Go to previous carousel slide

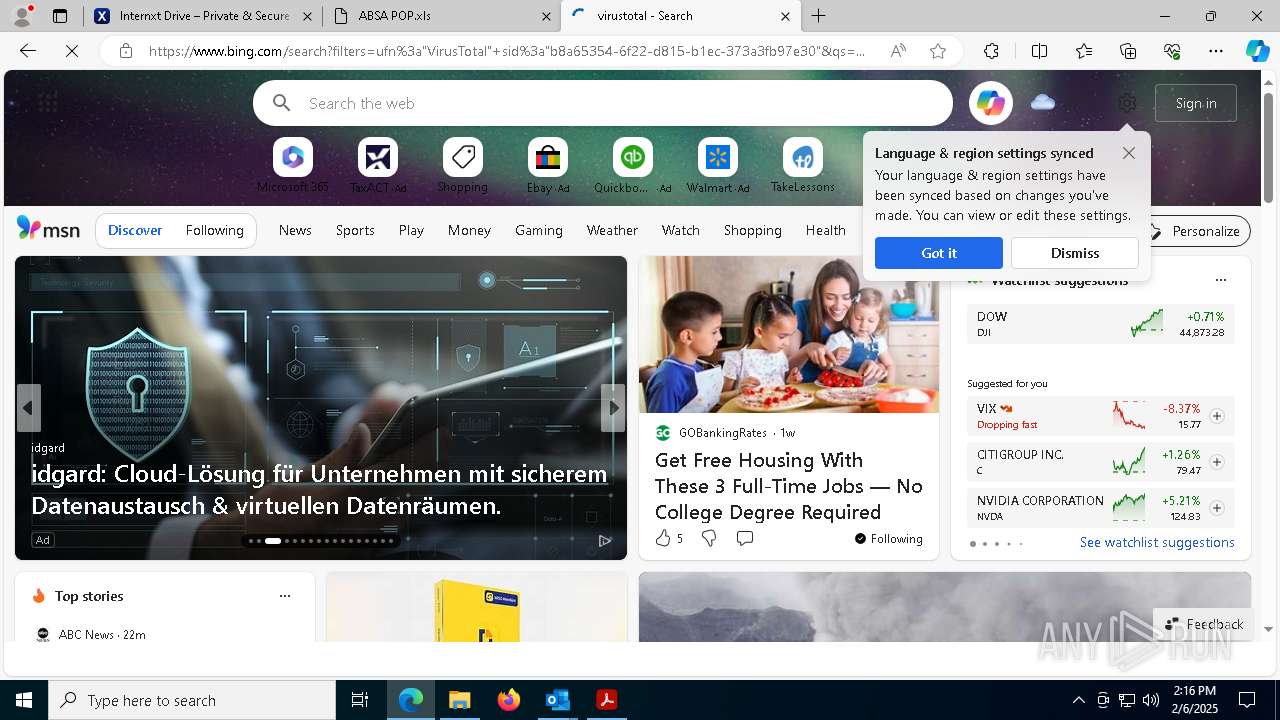click(x=28, y=408)
